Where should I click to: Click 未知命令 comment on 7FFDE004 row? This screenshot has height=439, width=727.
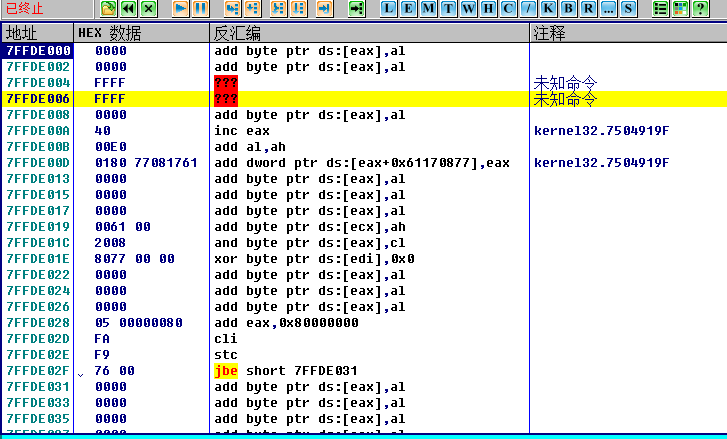565,83
